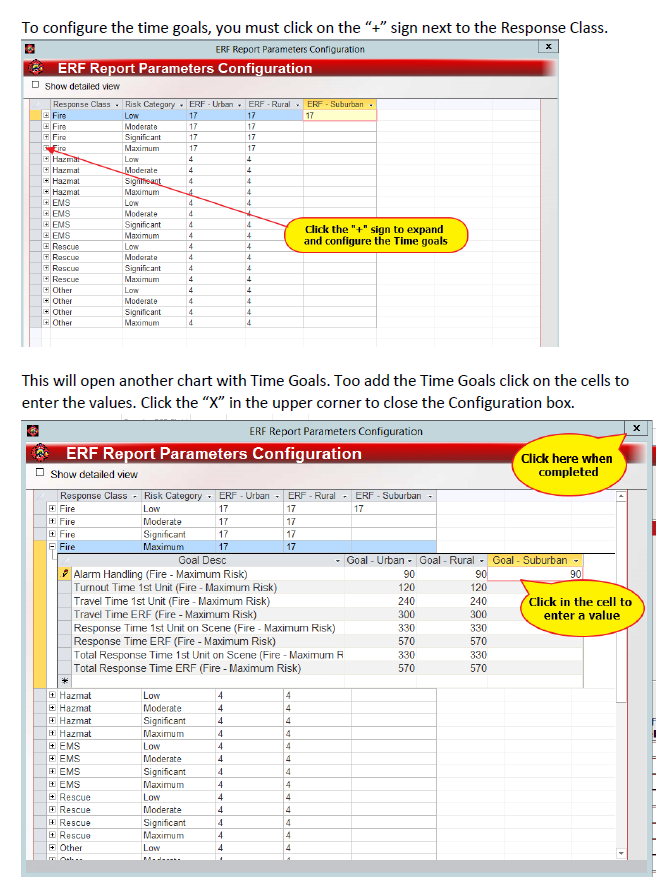Image resolution: width=671 pixels, height=886 pixels.
Task: Expand the Other Significant row in upper dialog
Action: 47,312
